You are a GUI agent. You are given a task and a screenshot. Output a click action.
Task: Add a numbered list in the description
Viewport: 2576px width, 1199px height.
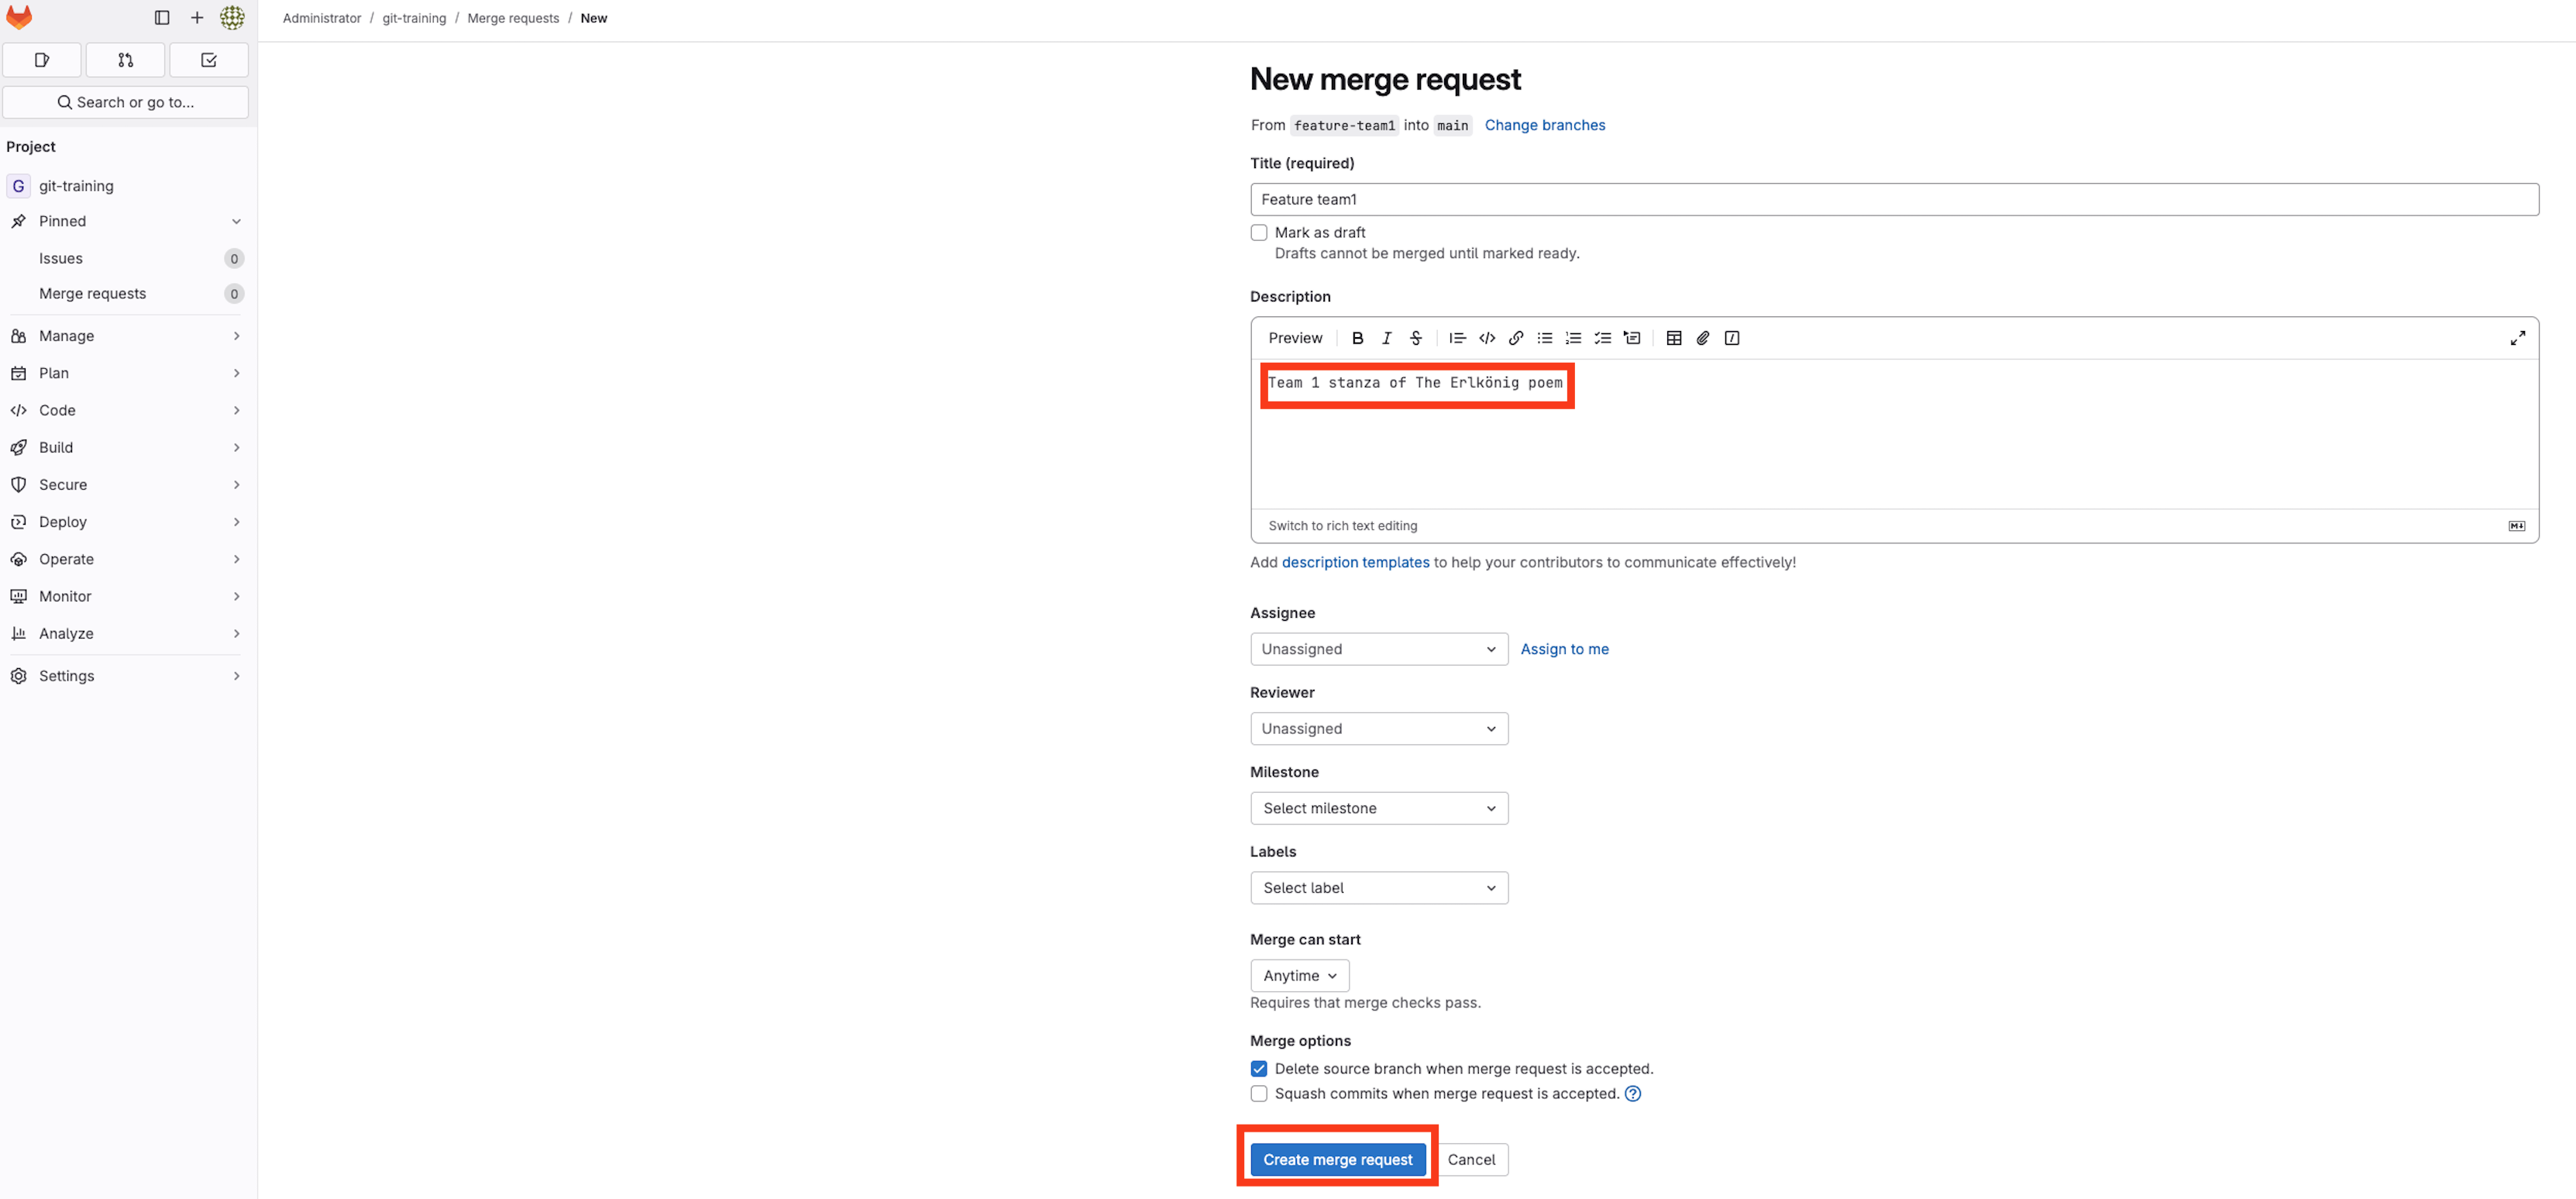(1573, 338)
